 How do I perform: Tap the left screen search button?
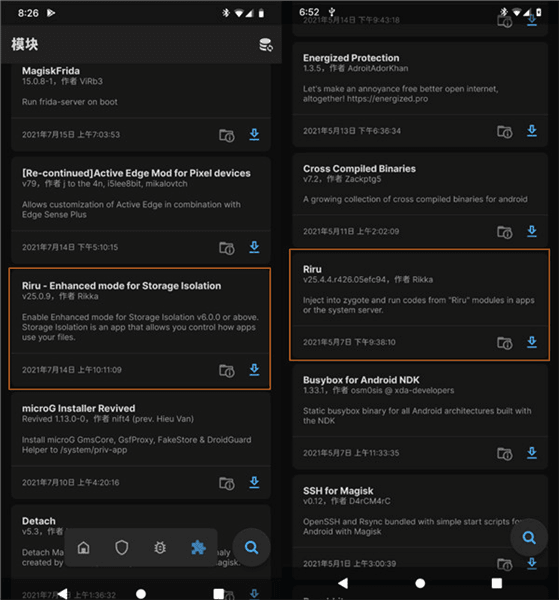point(251,548)
